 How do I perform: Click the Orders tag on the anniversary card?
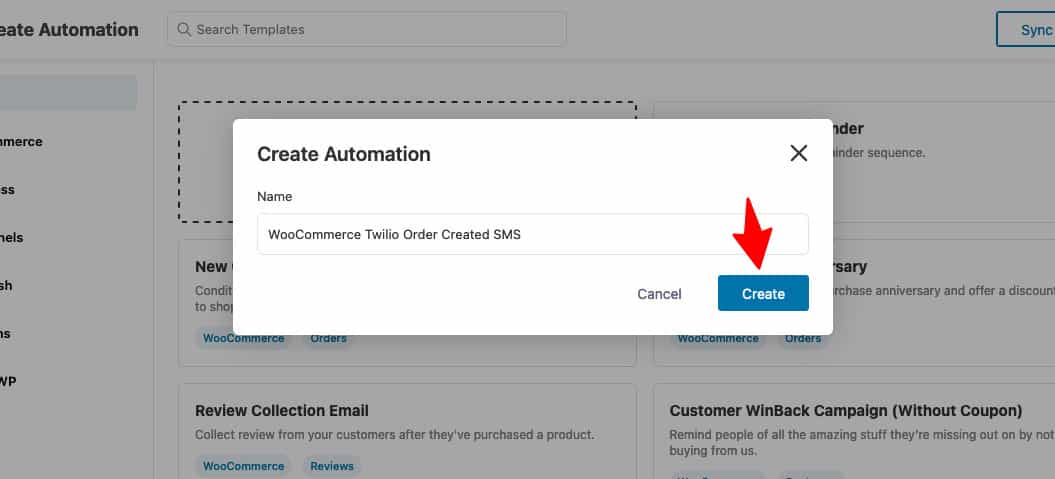click(803, 338)
